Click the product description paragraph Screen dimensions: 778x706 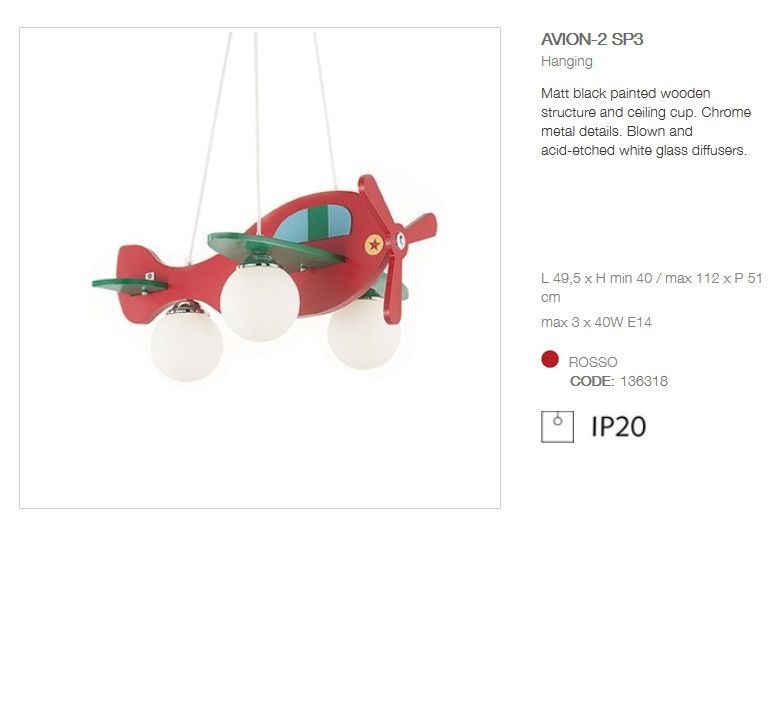[x=646, y=122]
